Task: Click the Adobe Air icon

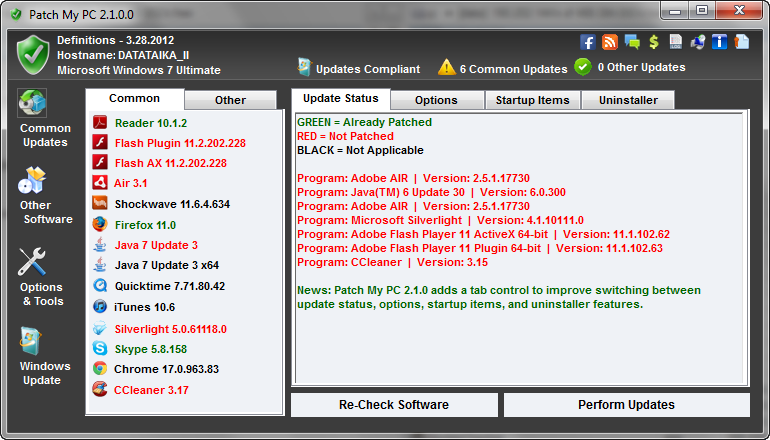Action: click(100, 183)
